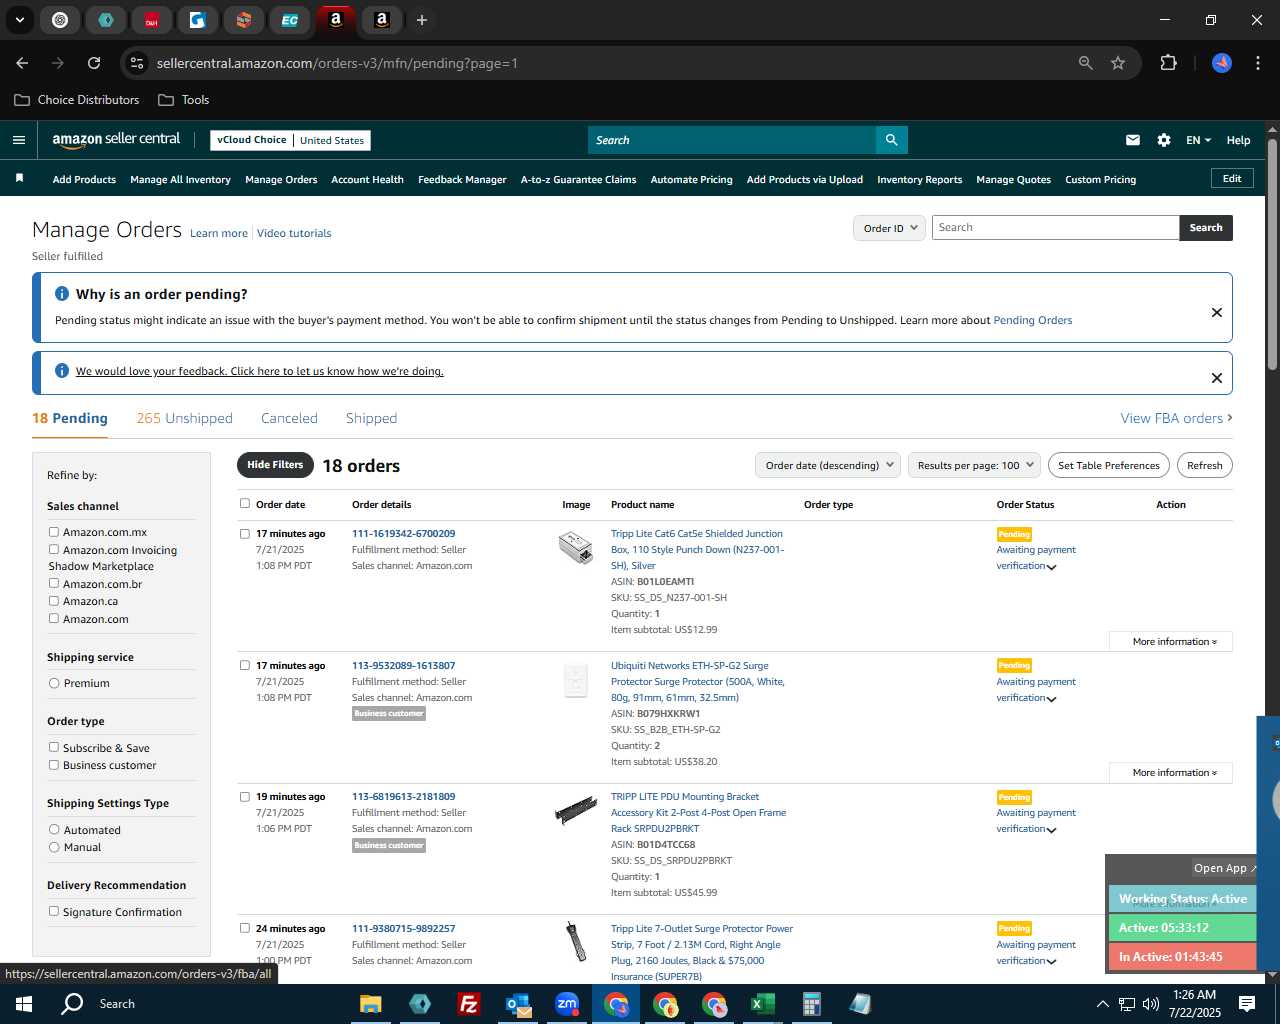This screenshot has width=1280, height=1024.
Task: Open FileZilla from taskbar
Action: tap(468, 1004)
